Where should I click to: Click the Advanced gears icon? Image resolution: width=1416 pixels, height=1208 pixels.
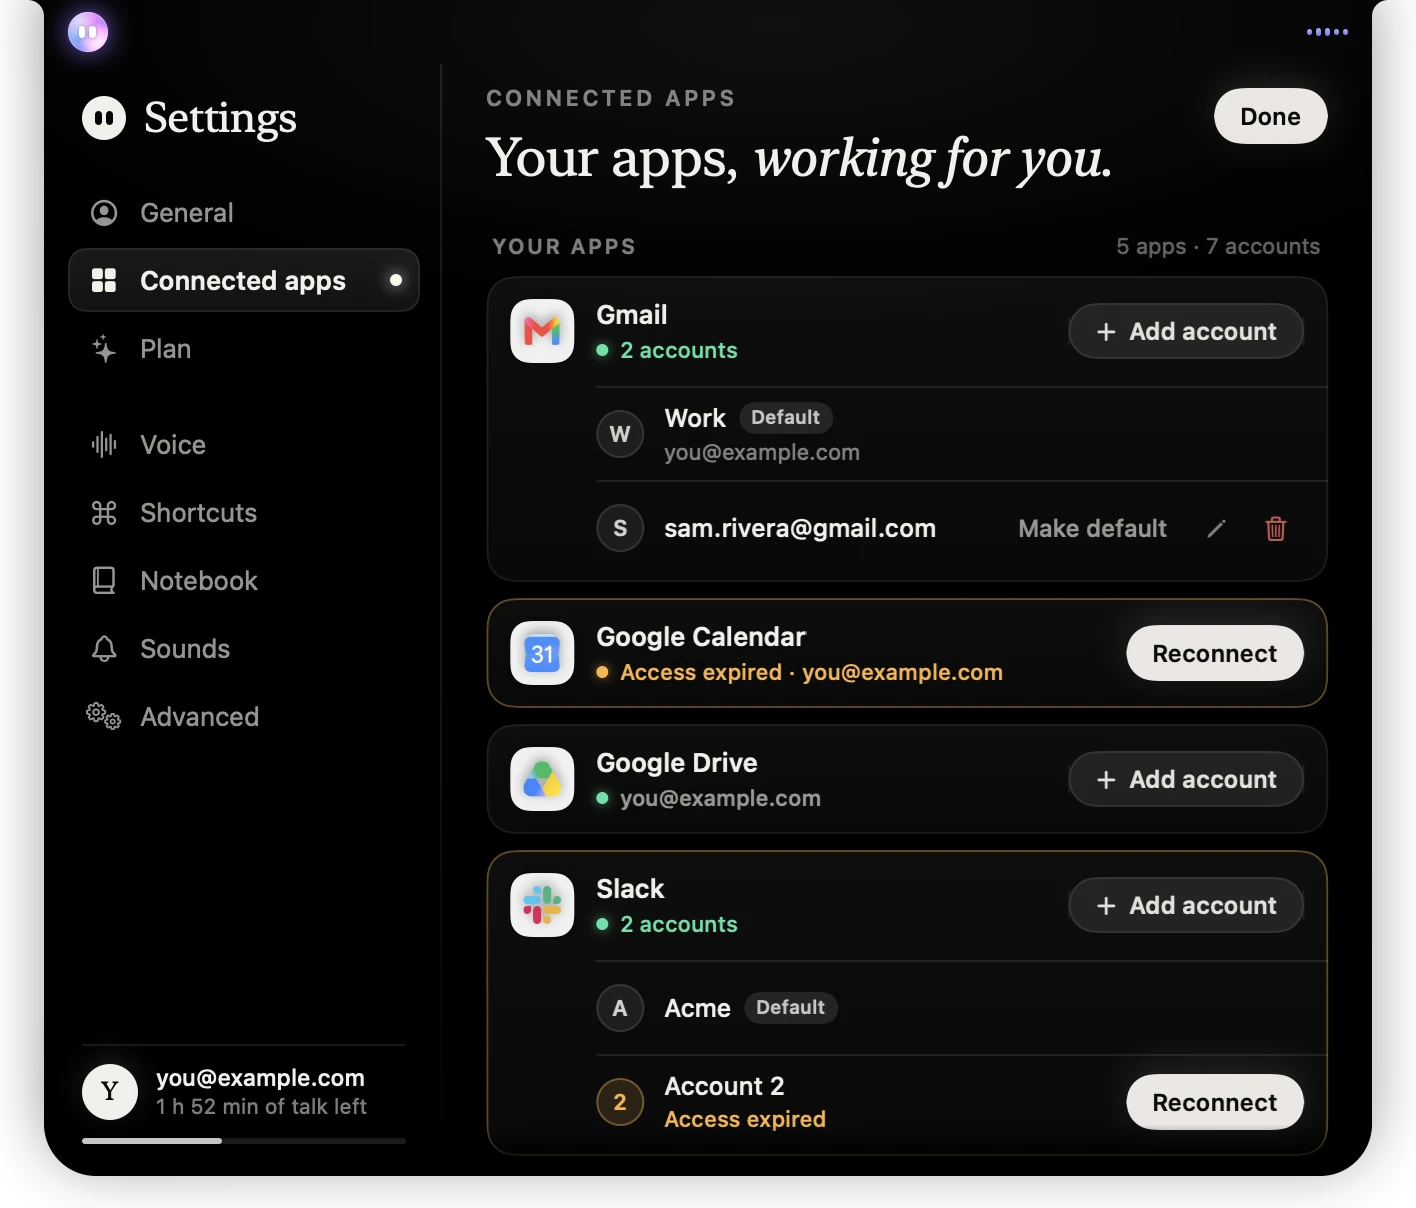click(x=103, y=716)
